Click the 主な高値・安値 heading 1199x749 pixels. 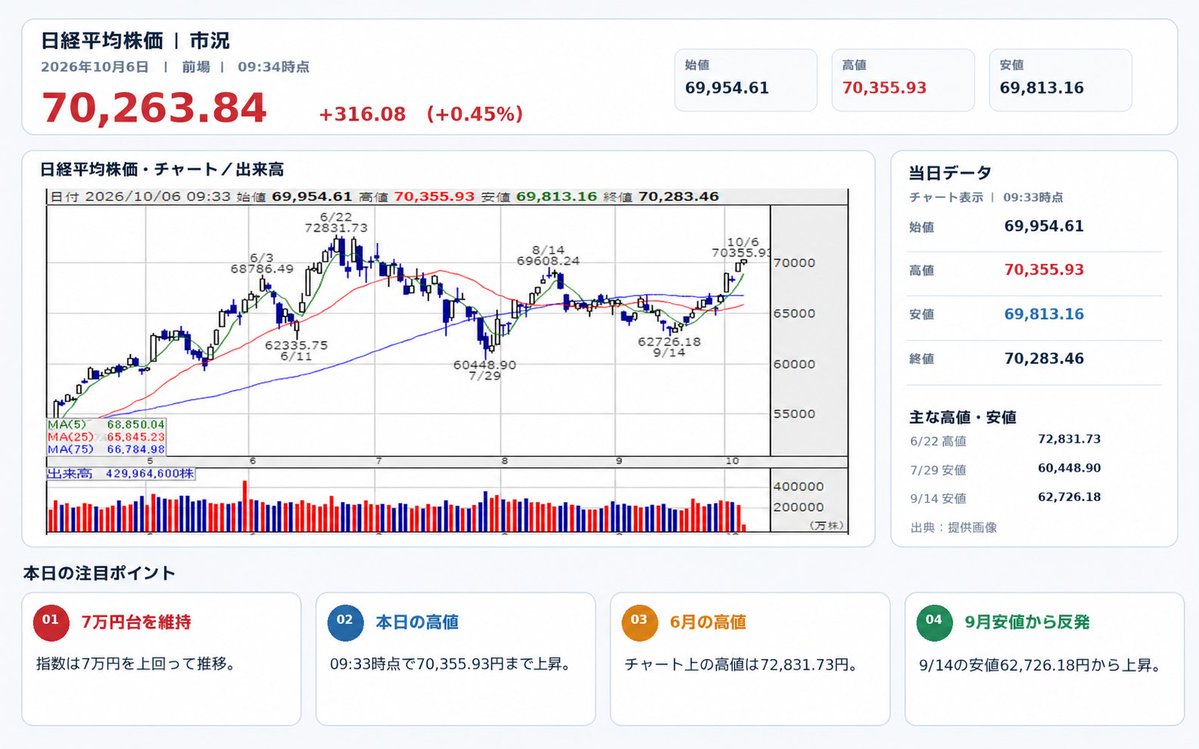point(963,417)
